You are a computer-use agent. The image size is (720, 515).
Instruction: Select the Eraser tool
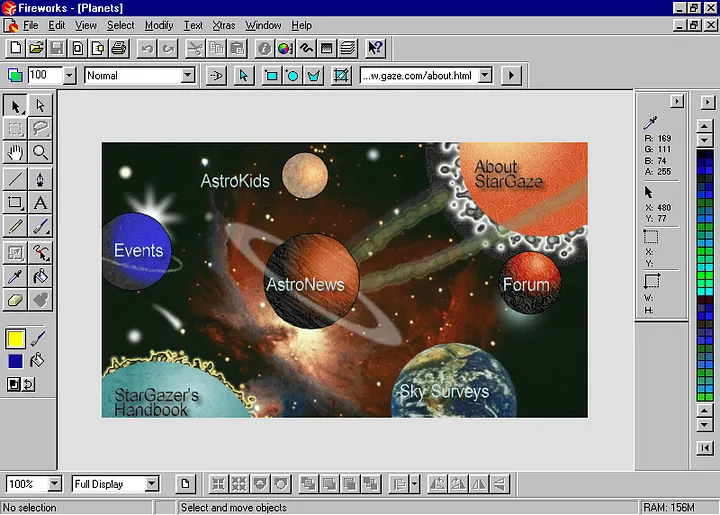point(15,300)
